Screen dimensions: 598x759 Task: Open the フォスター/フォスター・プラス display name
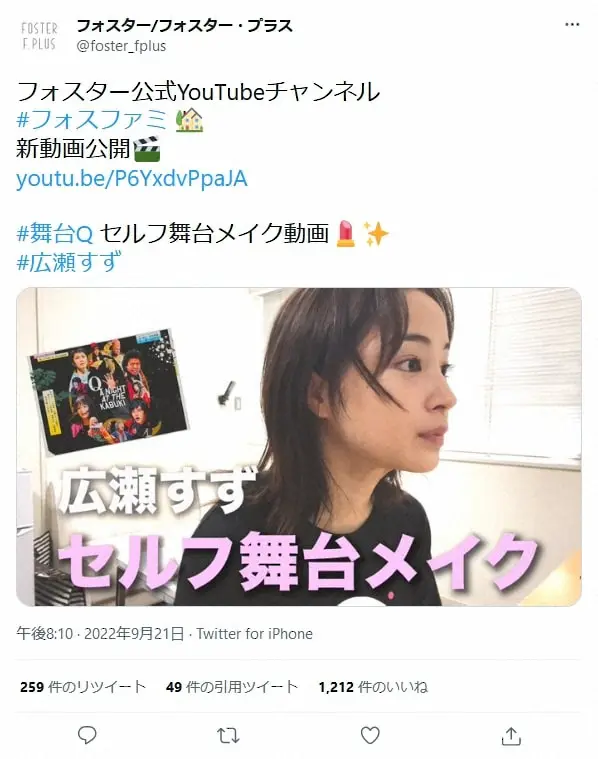(184, 26)
